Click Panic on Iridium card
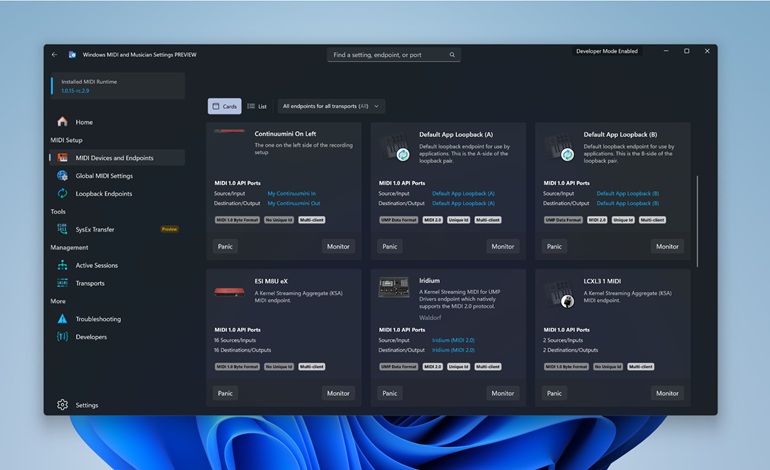This screenshot has height=470, width=770. pyautogui.click(x=390, y=393)
